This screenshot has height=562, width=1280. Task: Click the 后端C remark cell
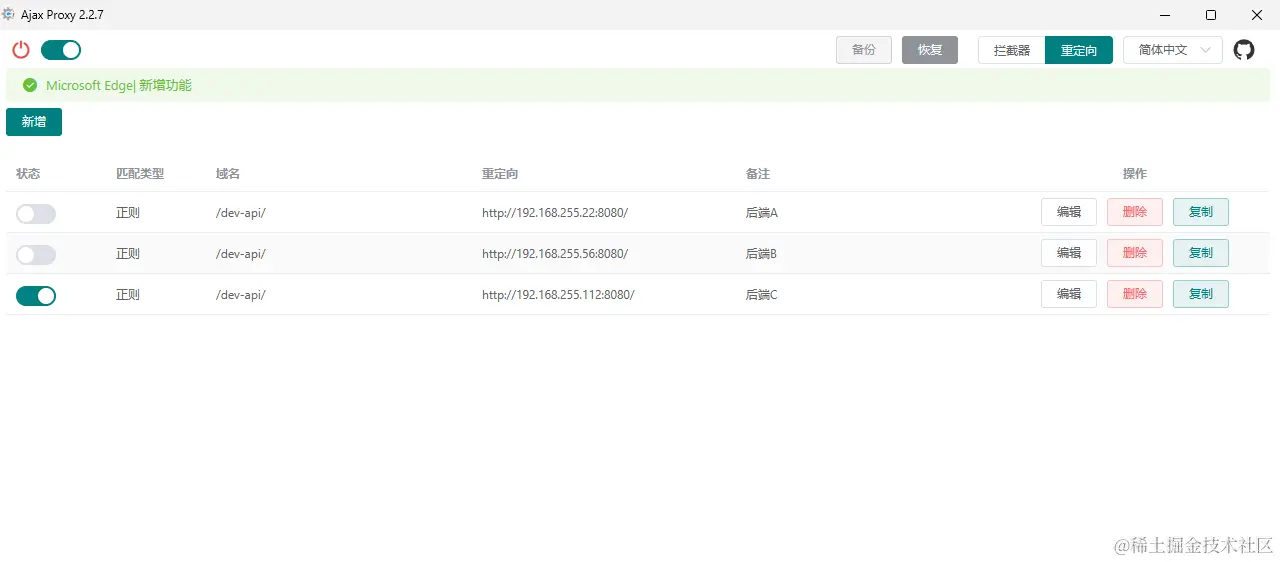tap(762, 295)
